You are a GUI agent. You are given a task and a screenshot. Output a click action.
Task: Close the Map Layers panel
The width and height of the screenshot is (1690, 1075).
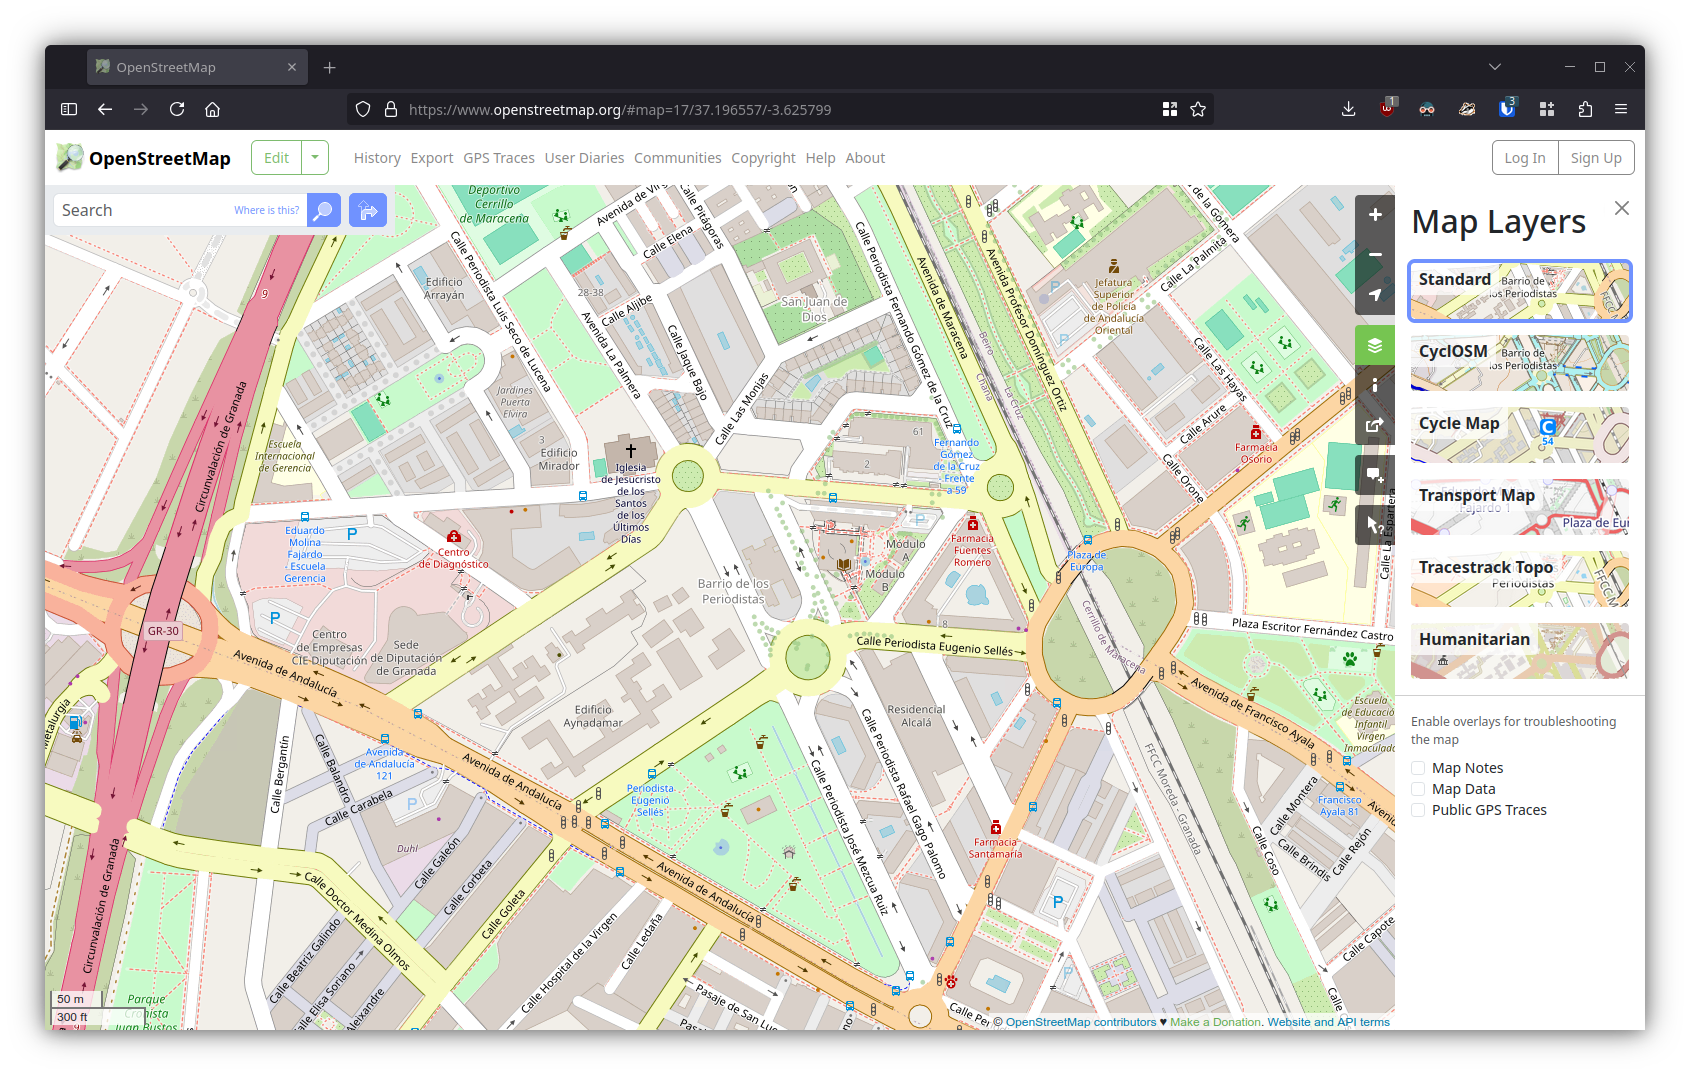(x=1621, y=208)
